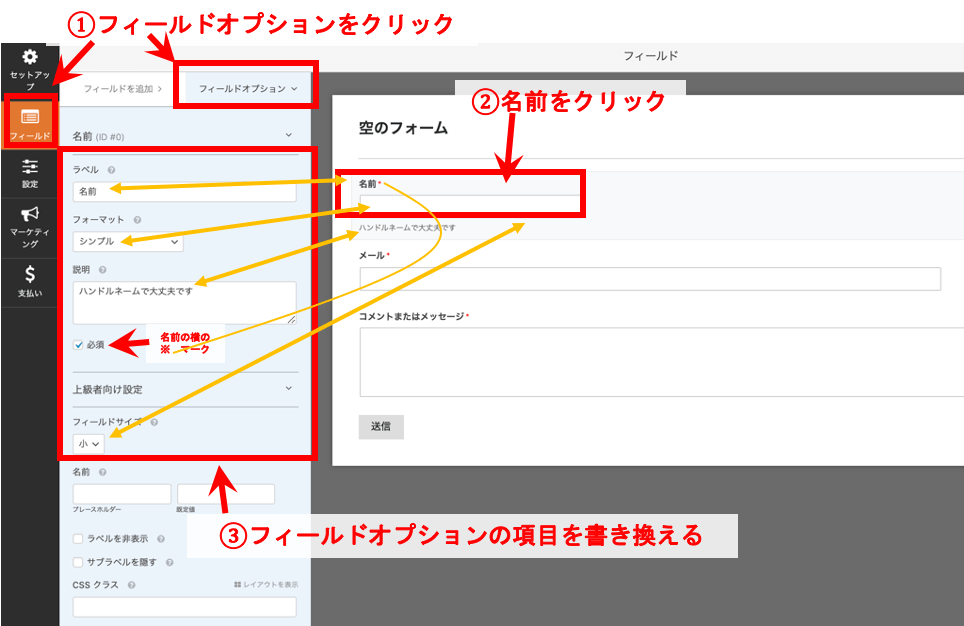
Task: Click the プレースホルダー input field
Action: [x=122, y=494]
